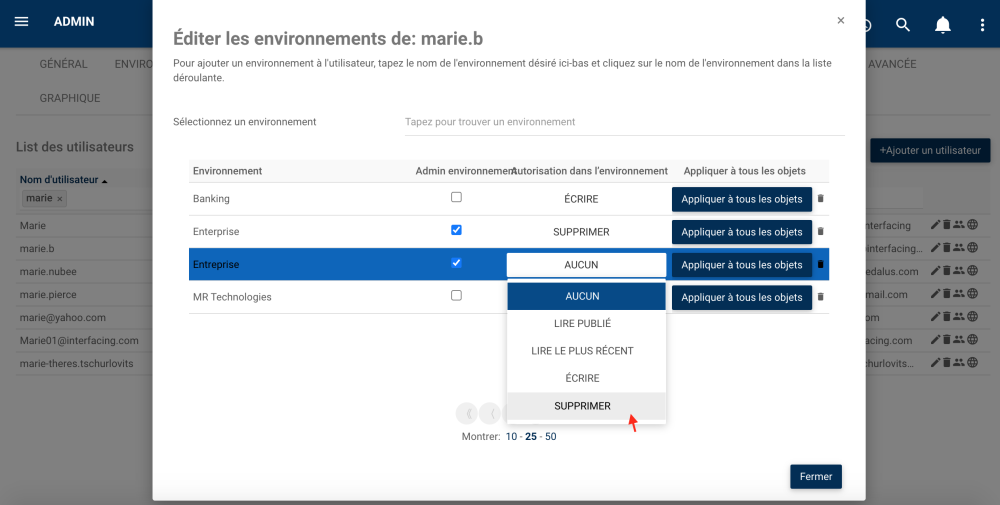1000x505 pixels.
Task: Open the AUCUN authorization combo box
Action: click(x=586, y=265)
